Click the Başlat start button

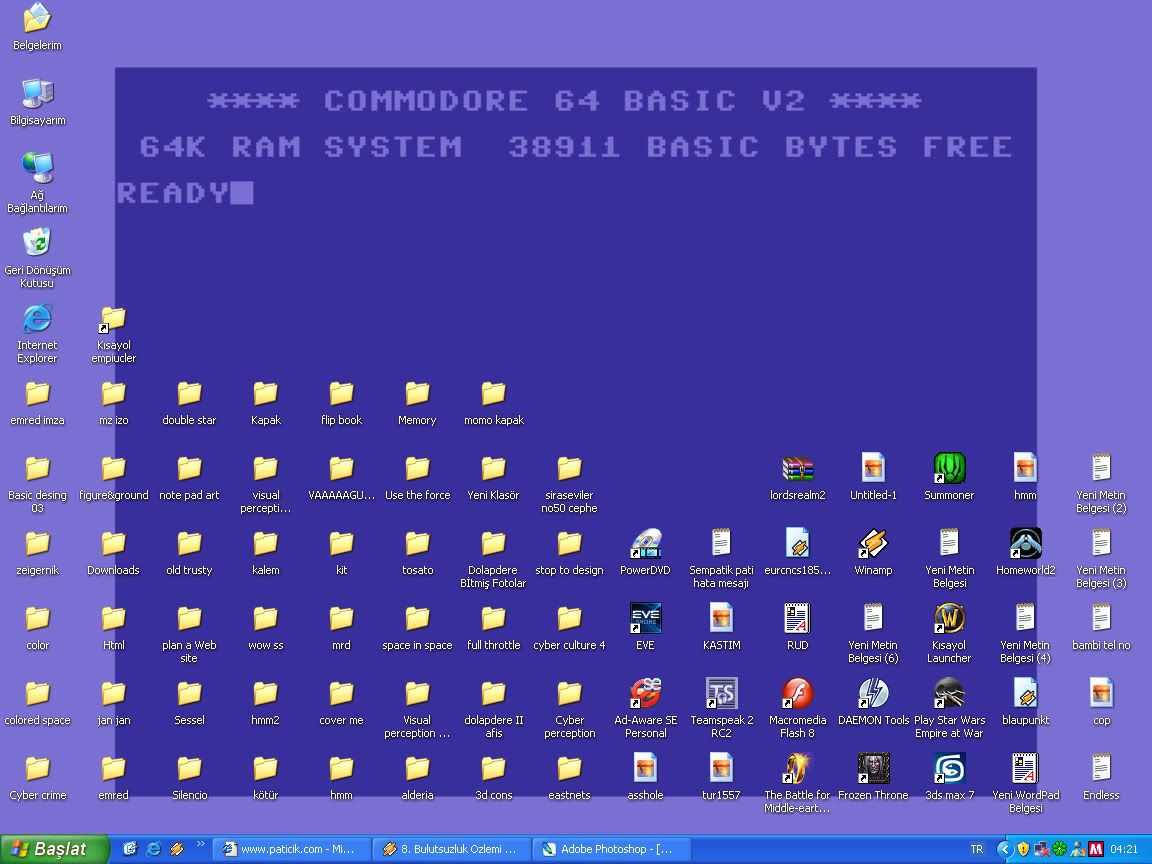point(54,849)
